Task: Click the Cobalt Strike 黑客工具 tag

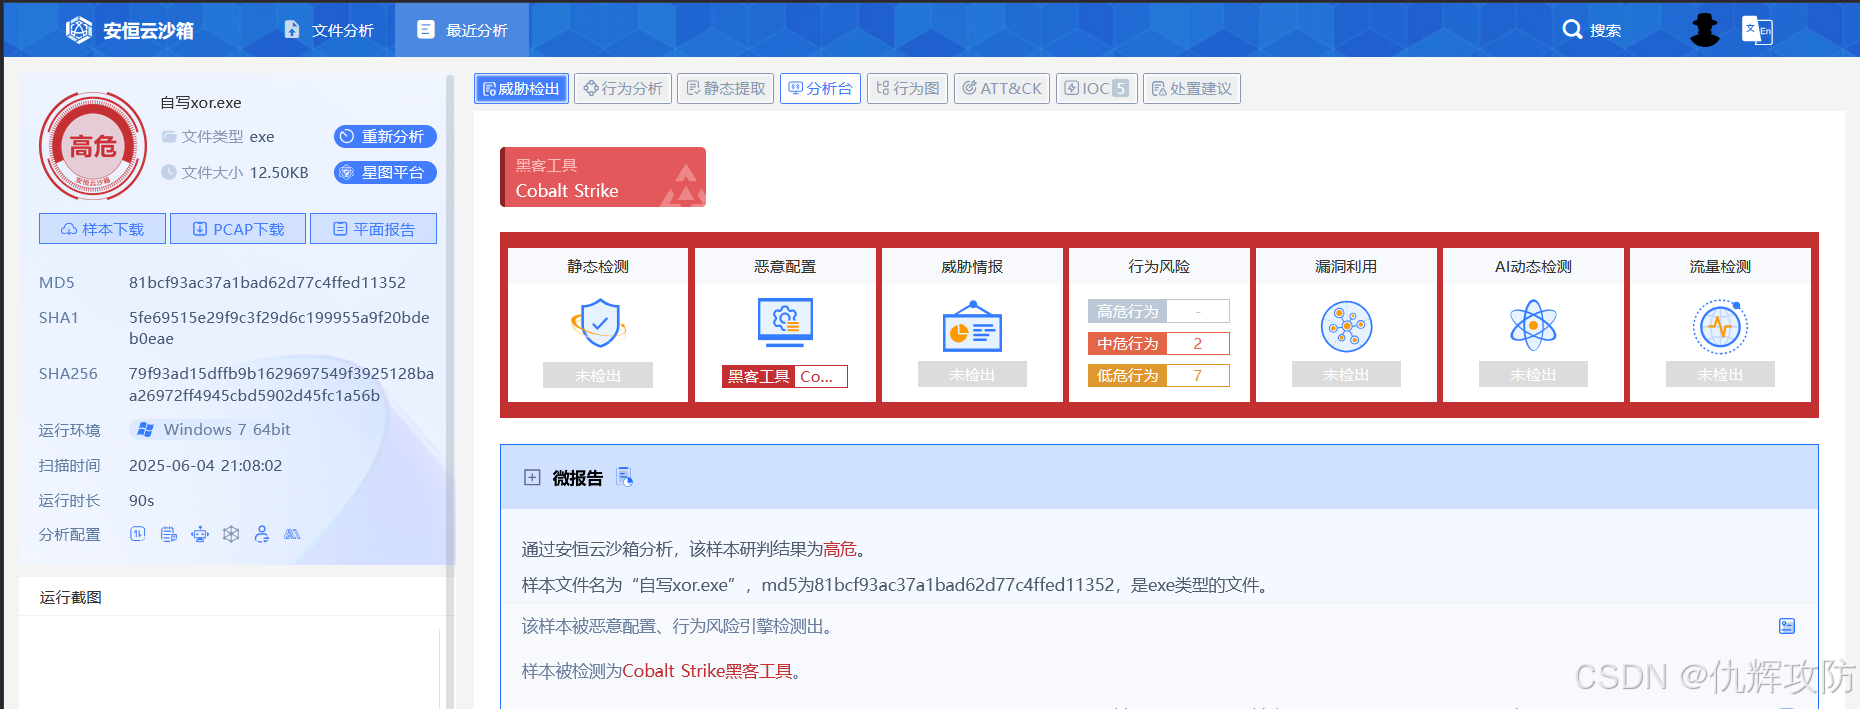Action: (x=603, y=177)
